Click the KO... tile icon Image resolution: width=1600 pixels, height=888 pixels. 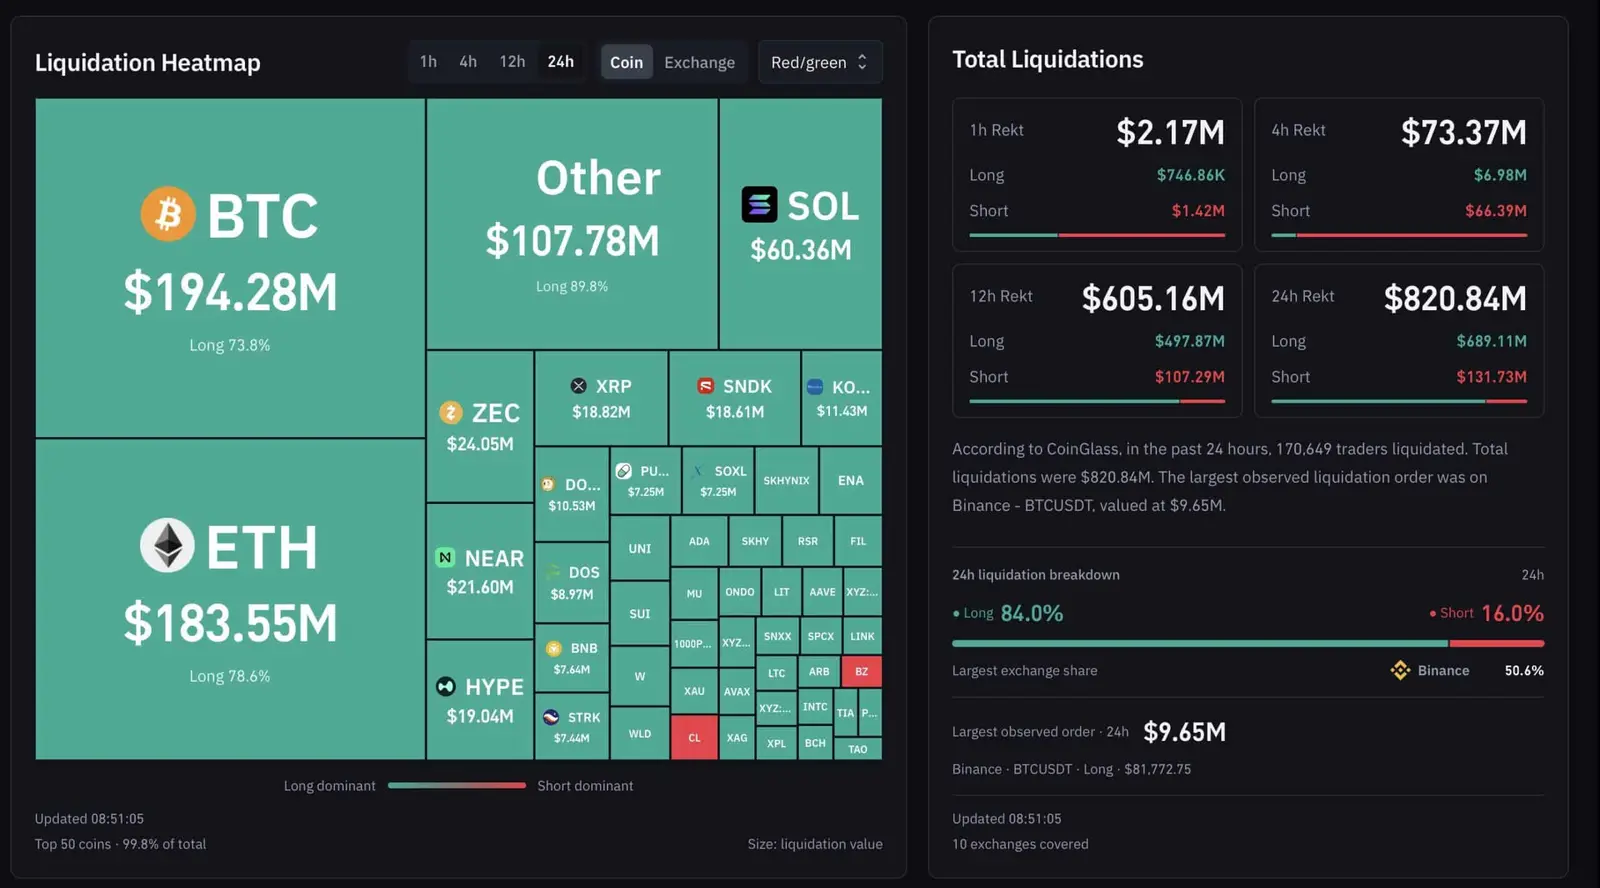(x=815, y=387)
